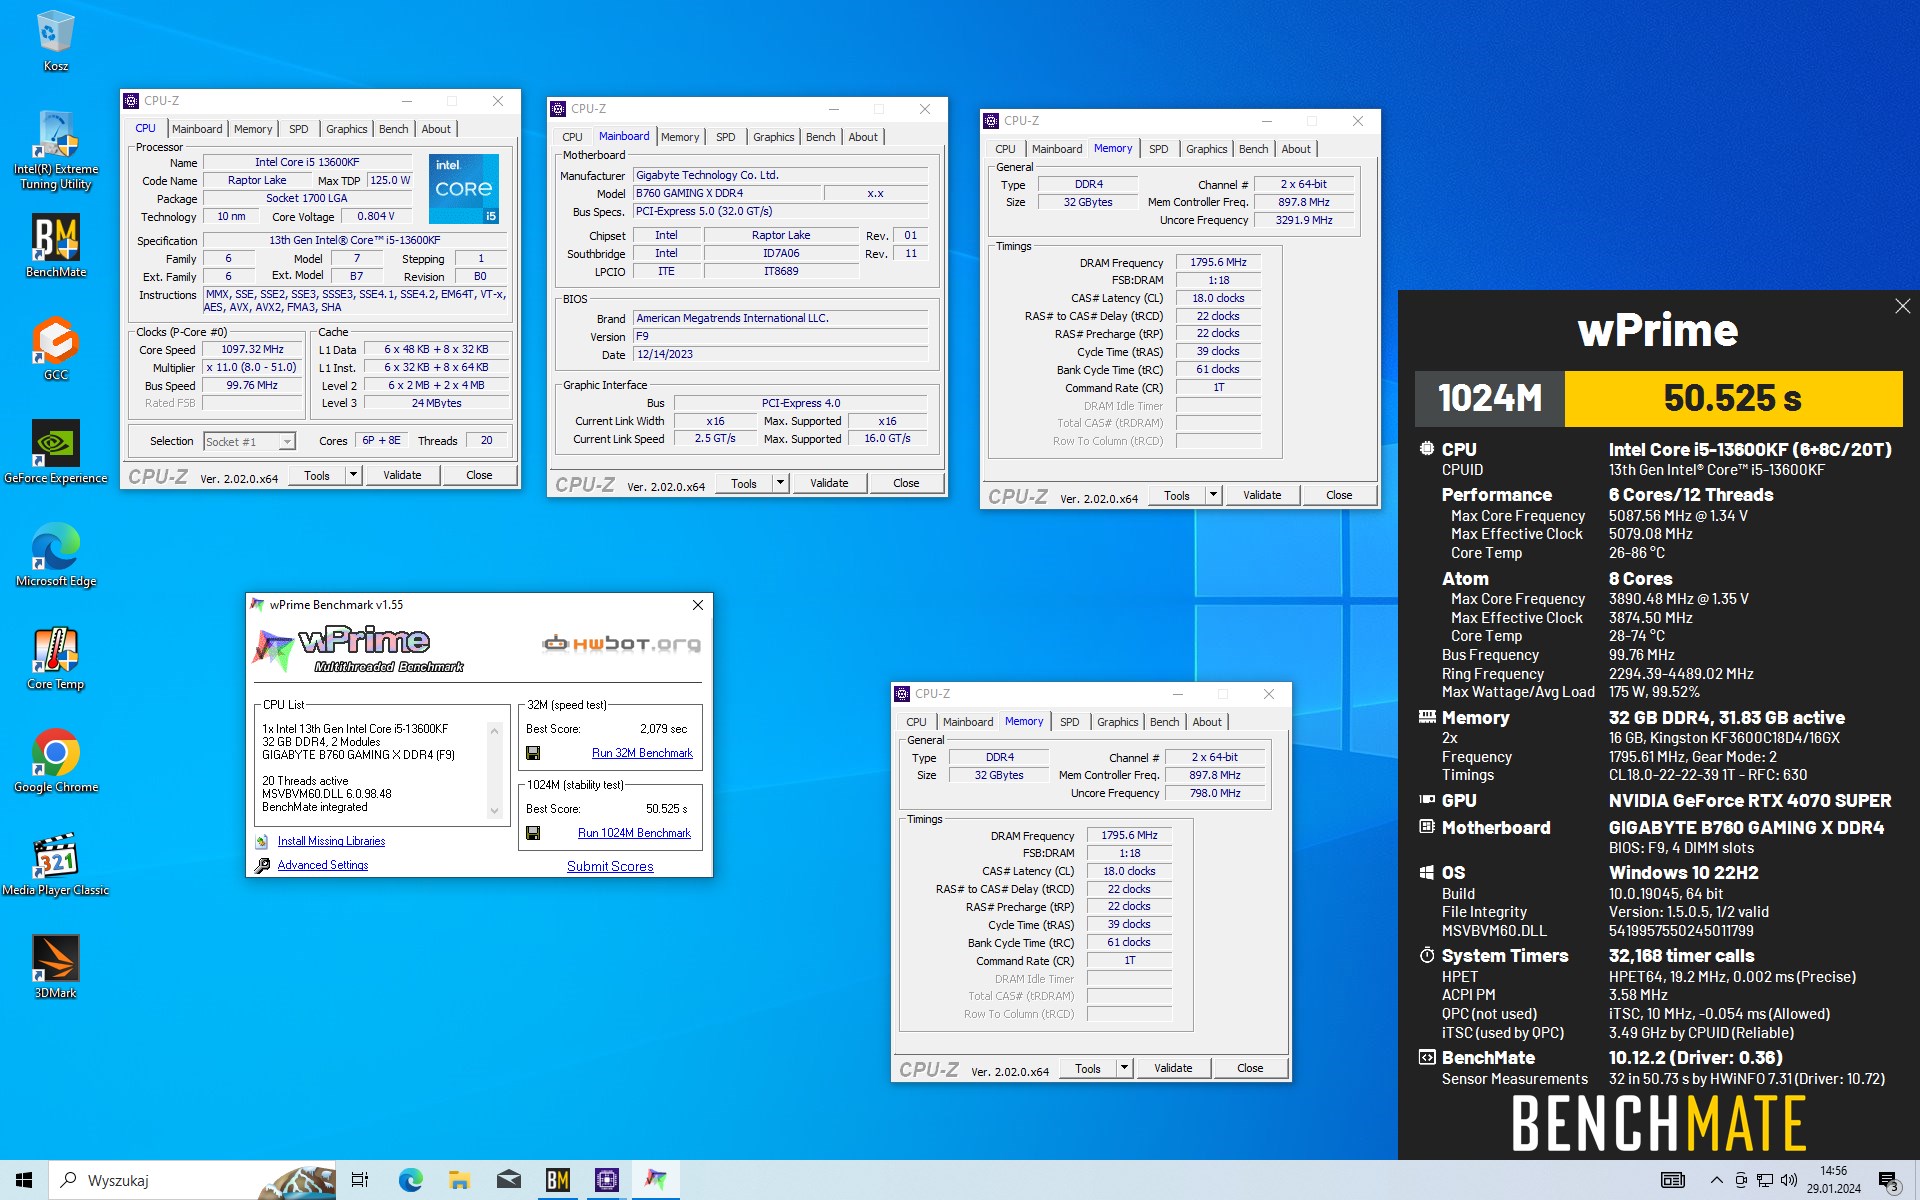Click the HWBOT.org logo in wPrime
This screenshot has height=1200, width=1920.
point(621,643)
